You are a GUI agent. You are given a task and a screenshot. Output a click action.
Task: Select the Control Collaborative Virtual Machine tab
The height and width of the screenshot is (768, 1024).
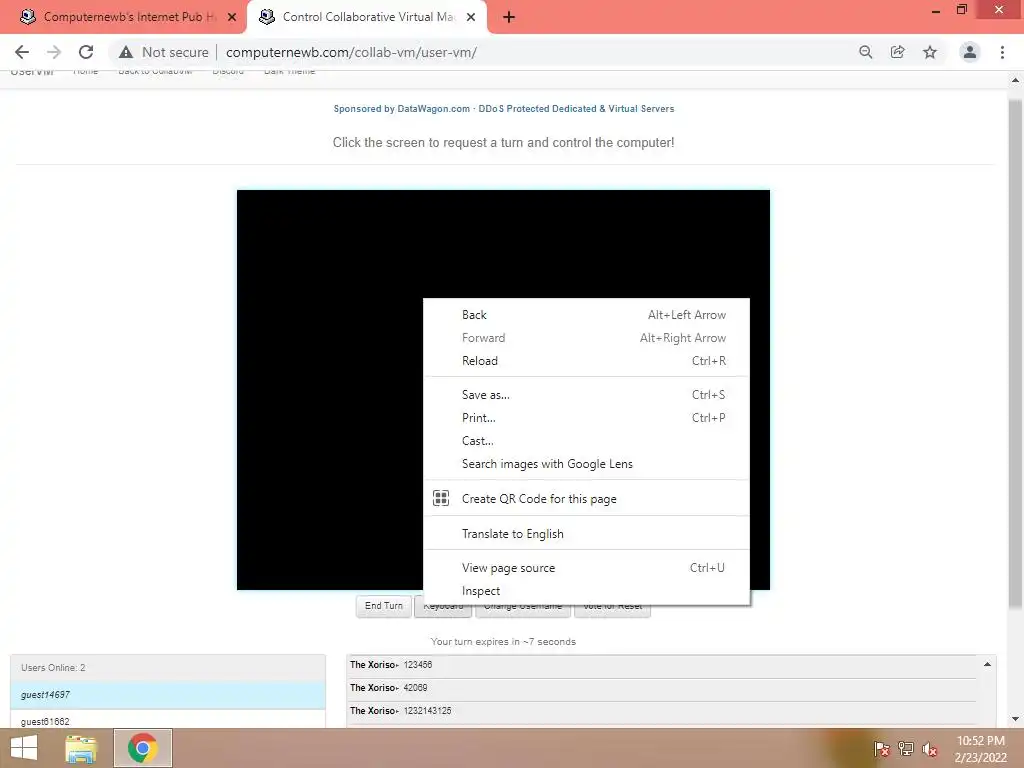click(x=367, y=18)
